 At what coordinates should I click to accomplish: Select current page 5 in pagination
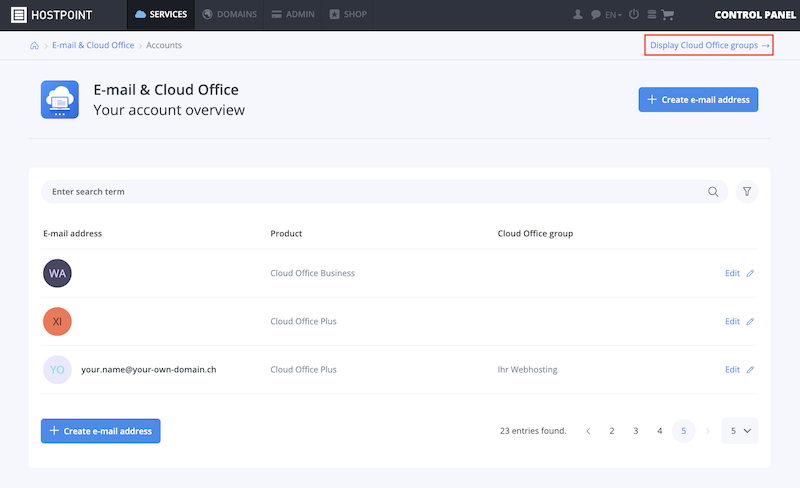pyautogui.click(x=684, y=431)
